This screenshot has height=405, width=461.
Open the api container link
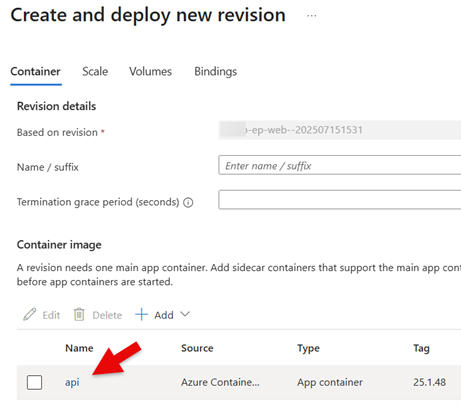[x=72, y=382]
